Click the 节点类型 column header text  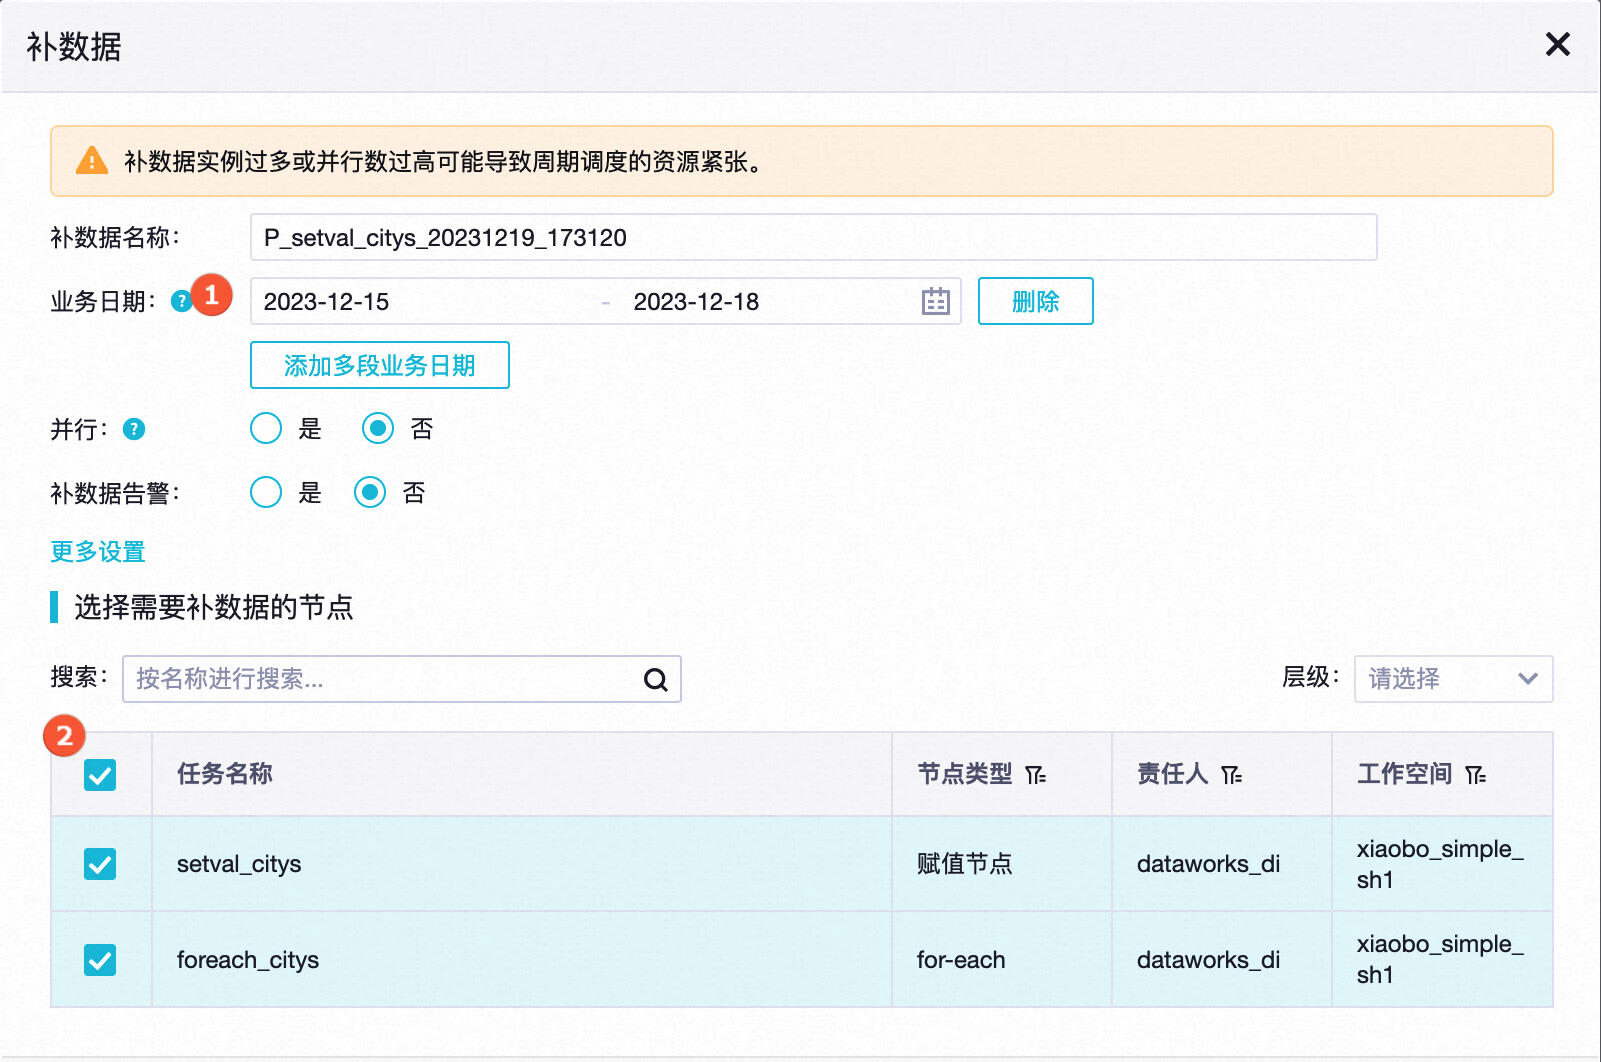[x=965, y=774]
